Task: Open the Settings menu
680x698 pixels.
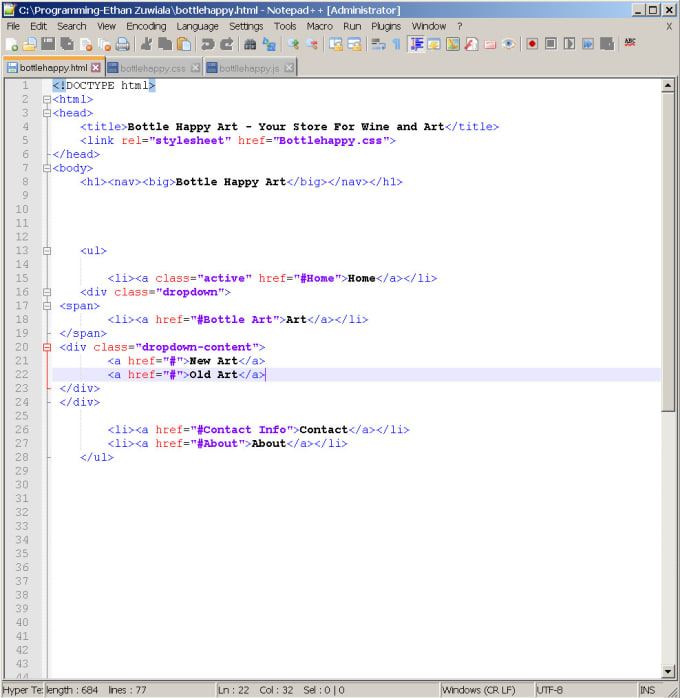Action: click(x=246, y=26)
